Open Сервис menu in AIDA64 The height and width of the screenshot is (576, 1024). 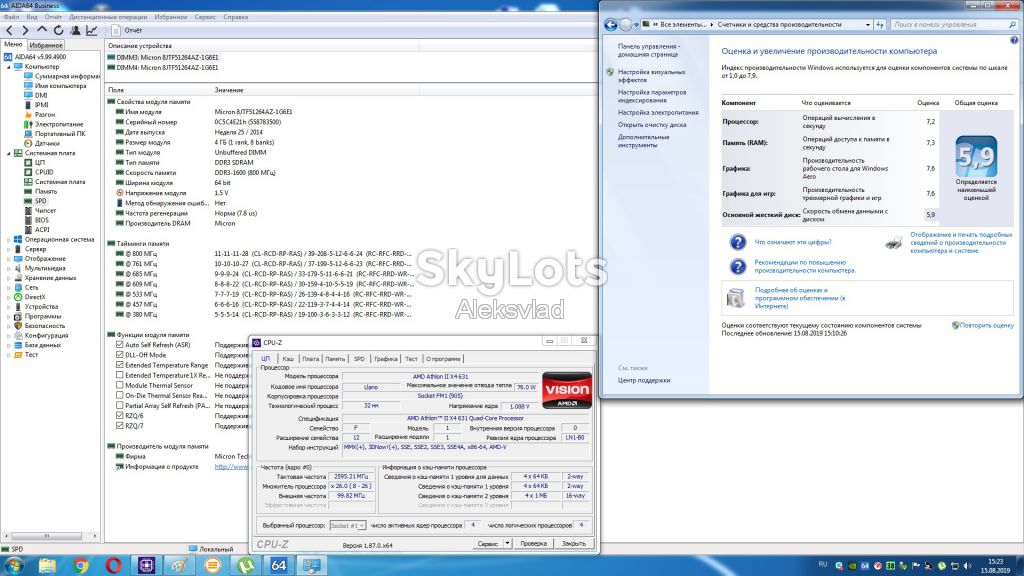coord(205,17)
